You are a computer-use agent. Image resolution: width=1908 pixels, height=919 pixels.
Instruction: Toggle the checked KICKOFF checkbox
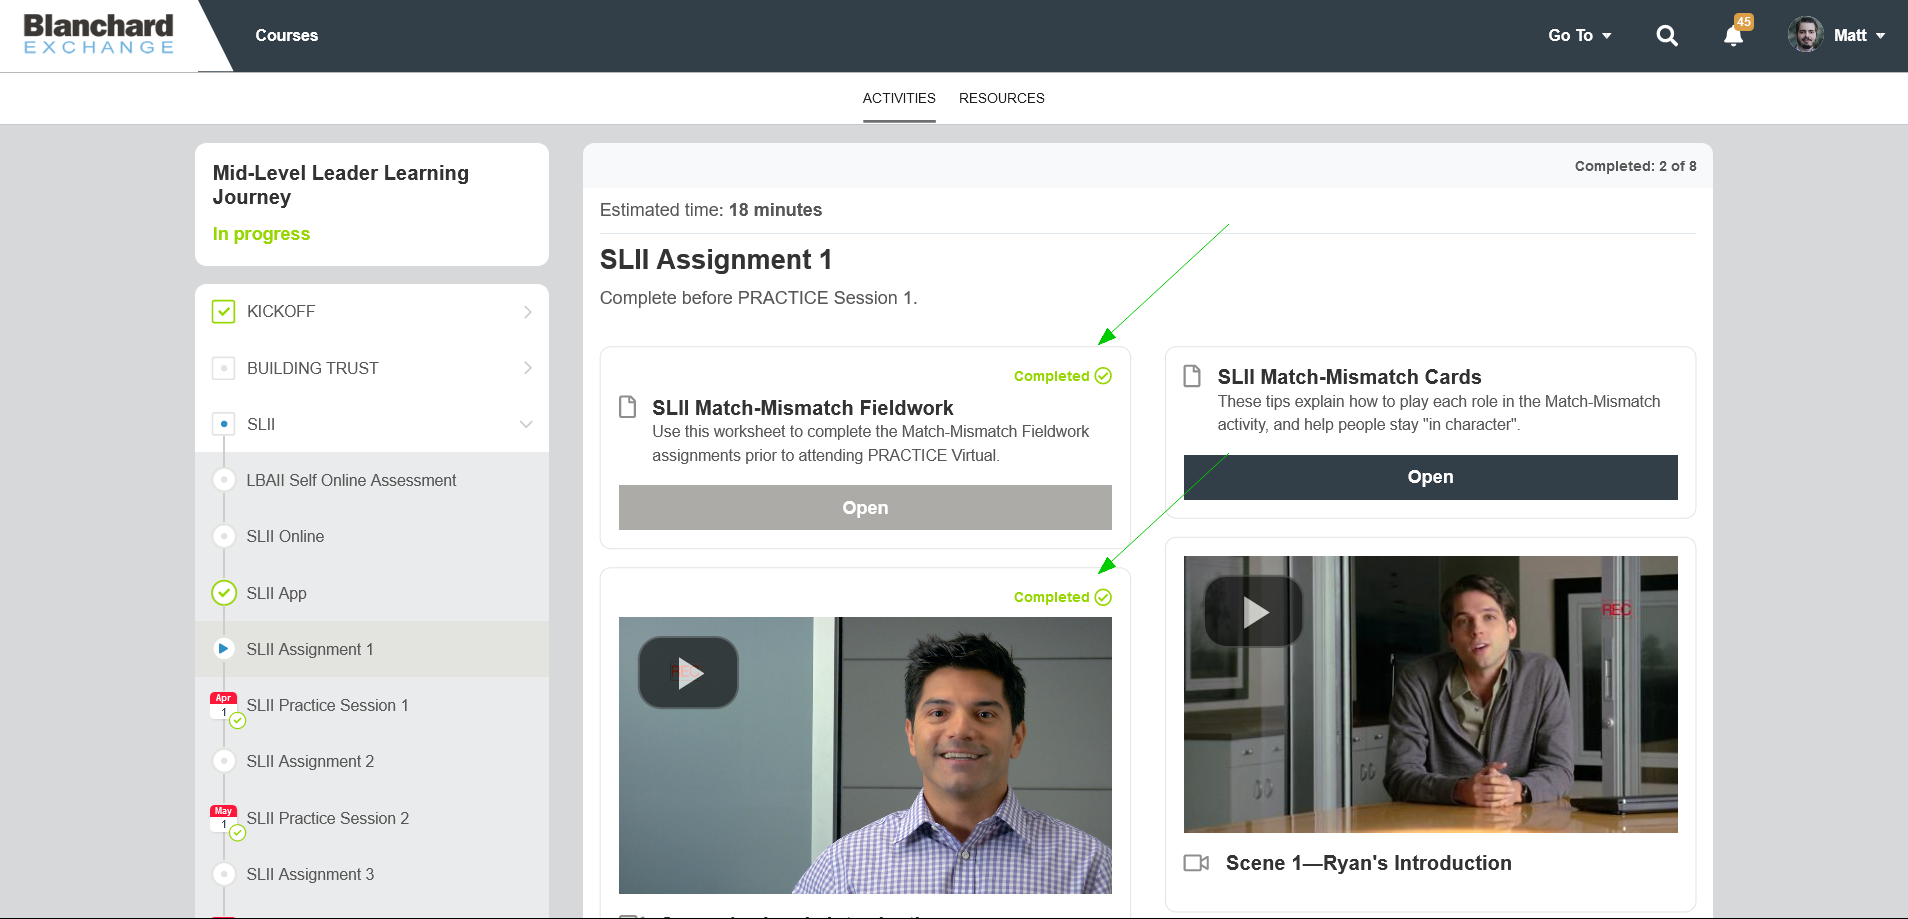[224, 311]
